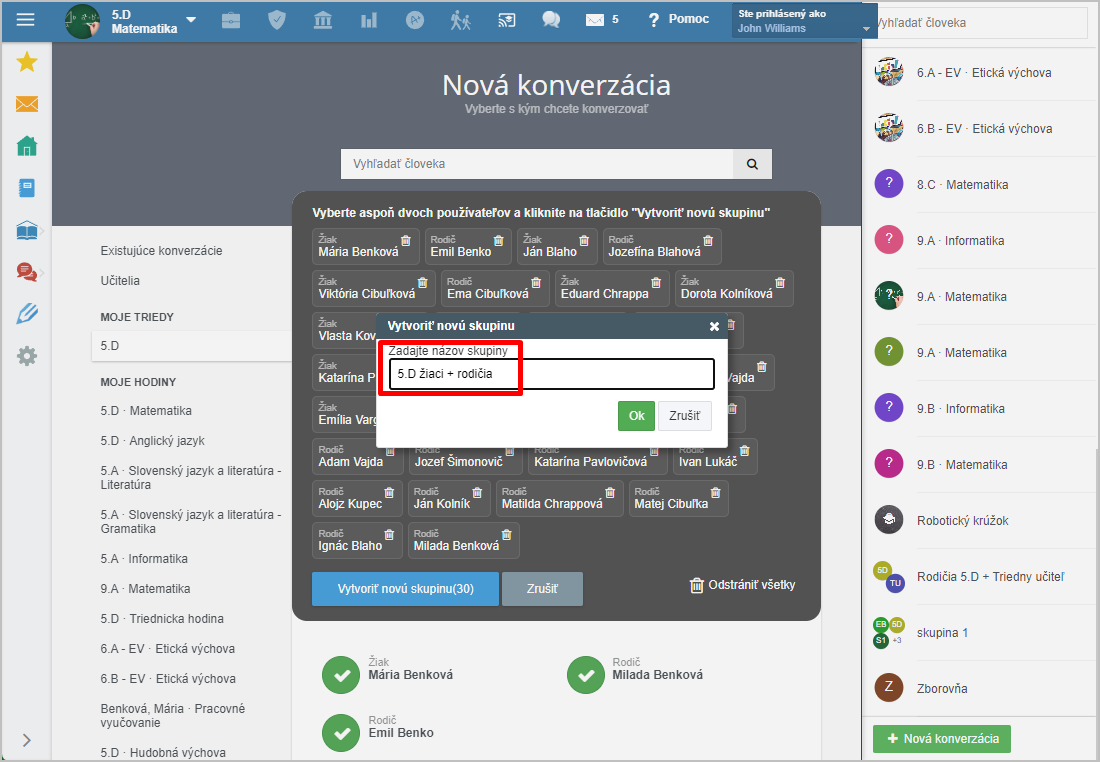
Task: Uncheck Emil Benko in the people list
Action: coord(342,733)
